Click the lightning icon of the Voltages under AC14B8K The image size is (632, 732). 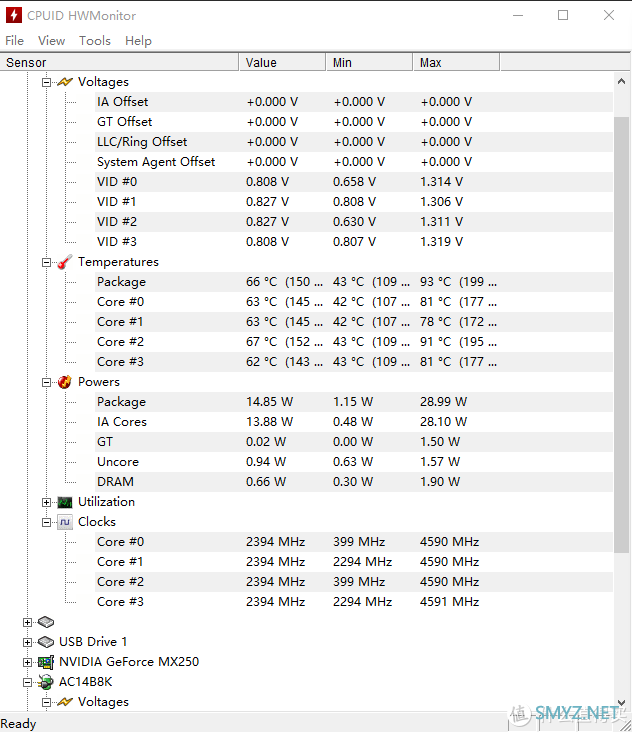65,702
